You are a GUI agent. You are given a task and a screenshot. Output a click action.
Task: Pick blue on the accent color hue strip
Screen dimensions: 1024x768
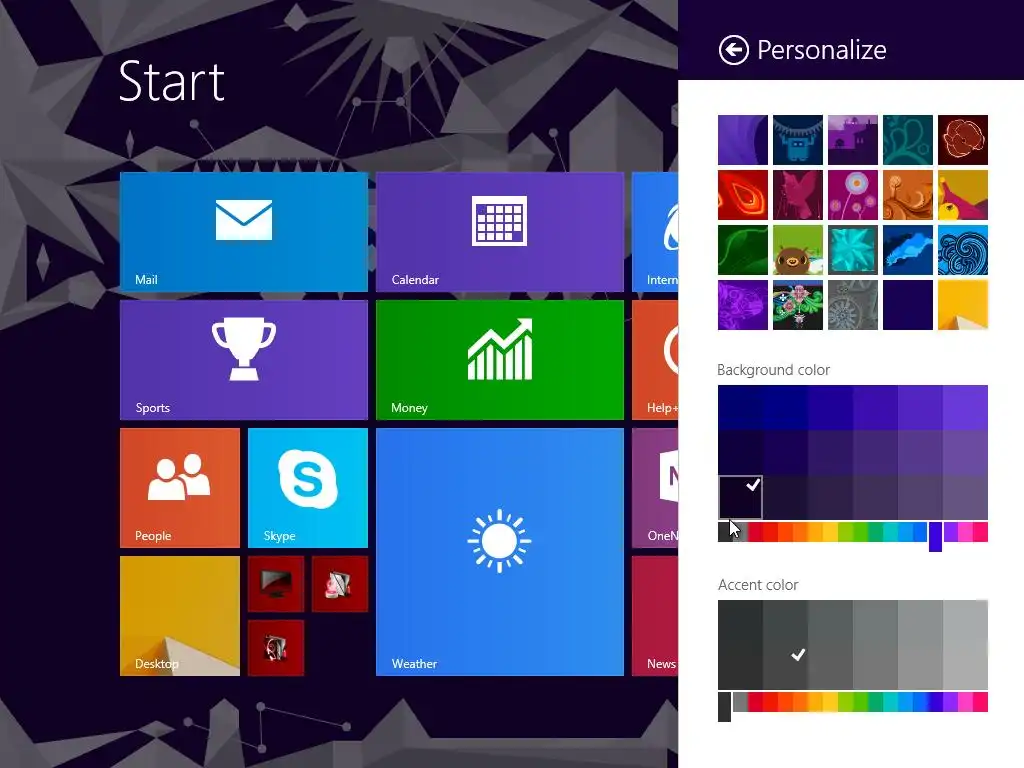click(920, 702)
